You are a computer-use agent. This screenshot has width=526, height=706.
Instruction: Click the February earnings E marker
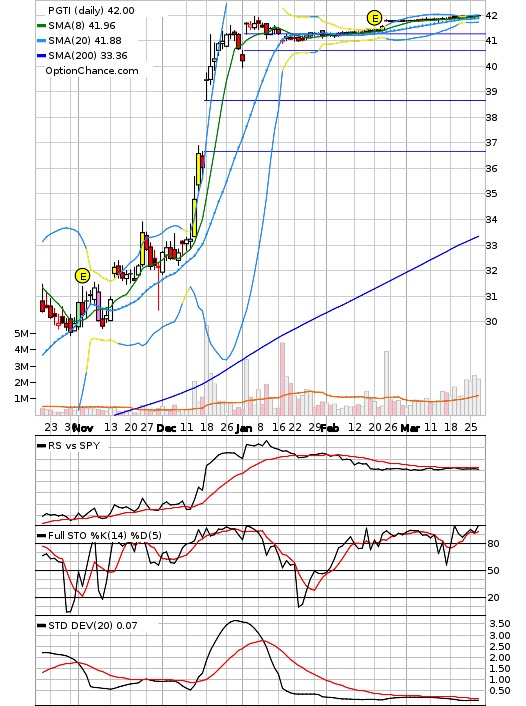coord(374,18)
